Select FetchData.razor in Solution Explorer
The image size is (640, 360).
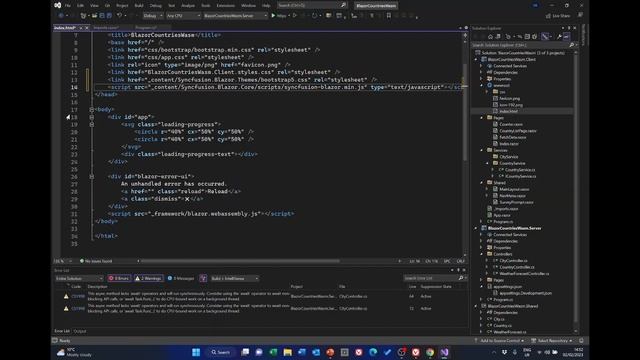pos(513,137)
